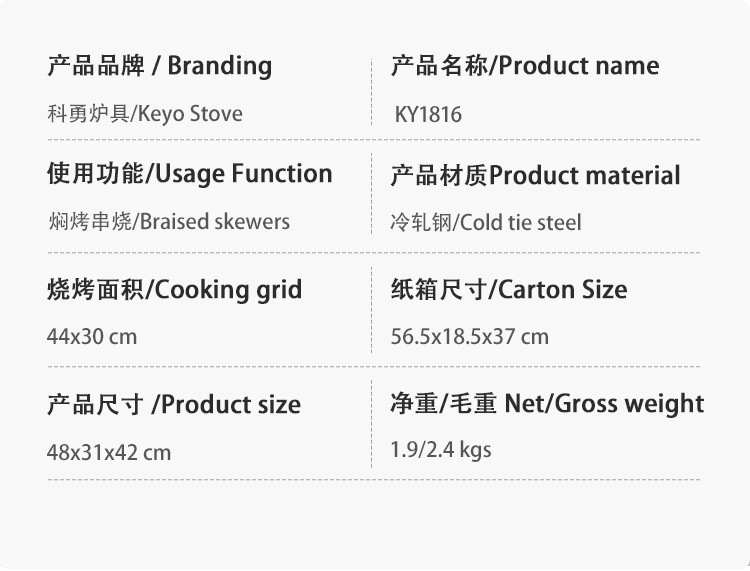The width and height of the screenshot is (750, 571).
Task: Click the Braised skewers text
Action: click(x=215, y=222)
